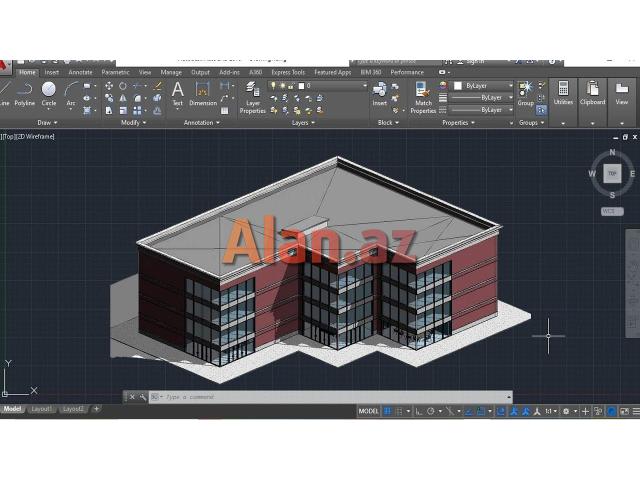Select the Stretch tool in Modify
640x480 pixels.
point(109,110)
